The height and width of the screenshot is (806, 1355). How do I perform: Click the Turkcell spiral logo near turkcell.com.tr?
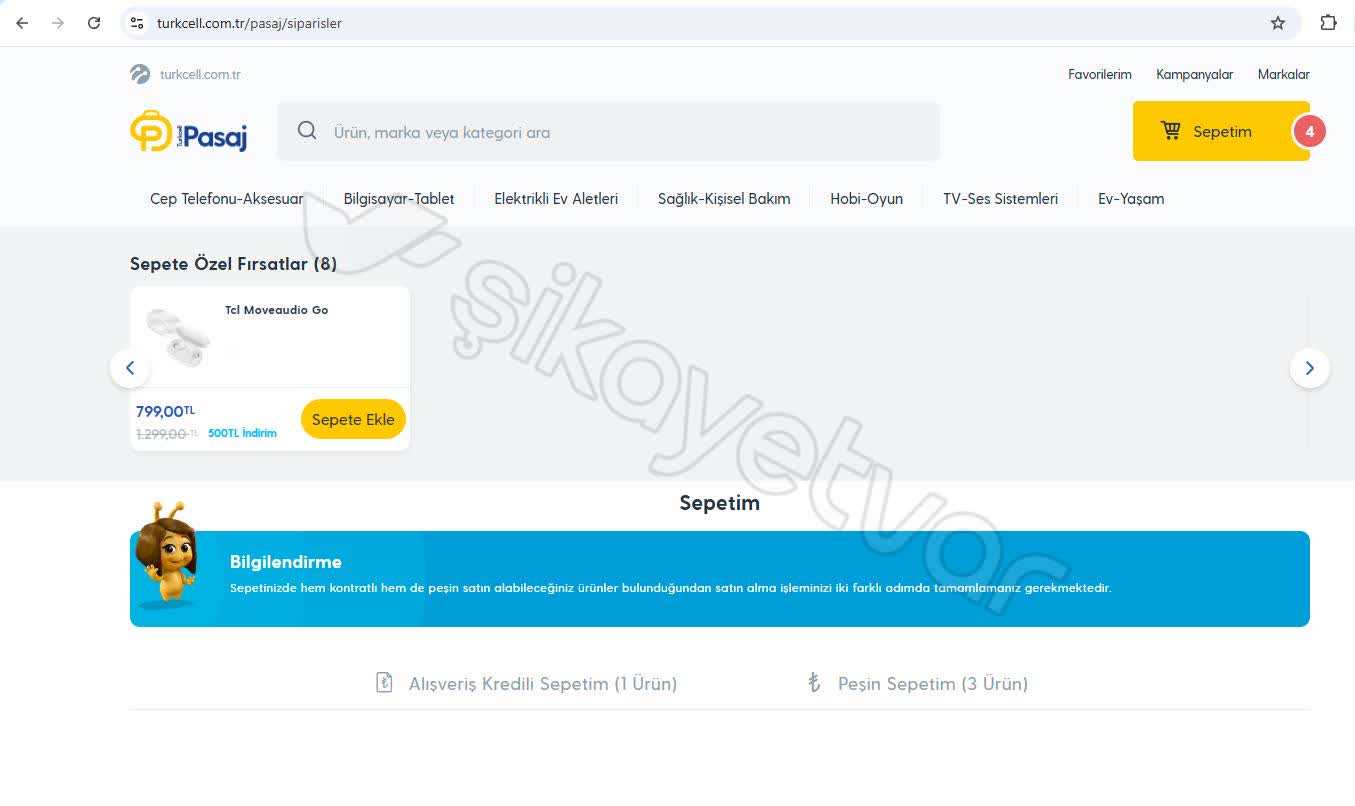coord(139,73)
